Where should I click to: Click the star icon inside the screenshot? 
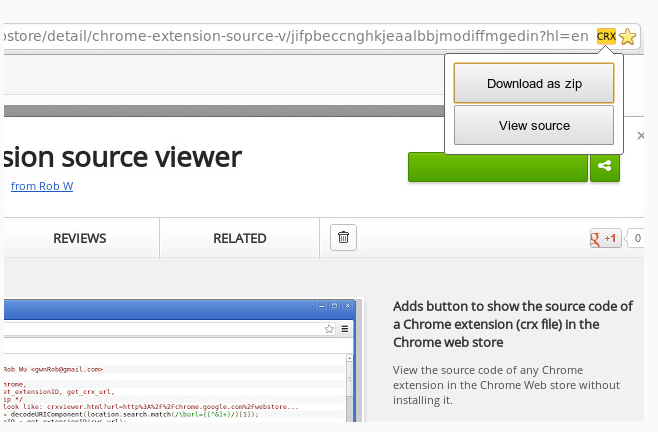(329, 329)
